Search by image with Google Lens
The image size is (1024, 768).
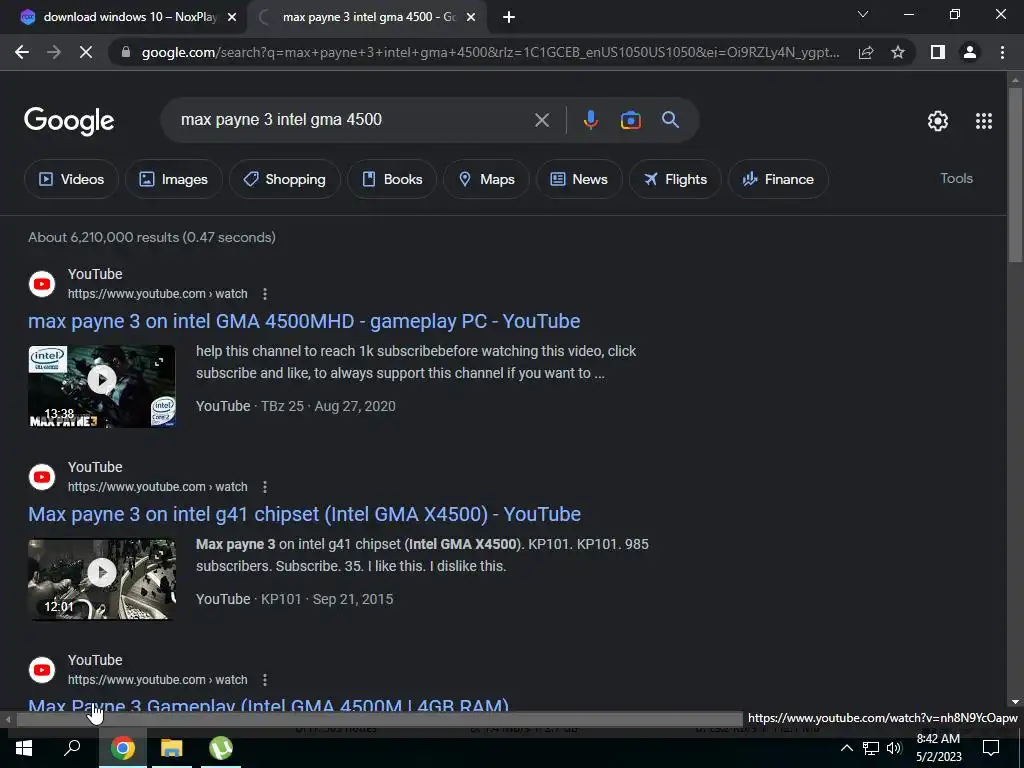630,120
